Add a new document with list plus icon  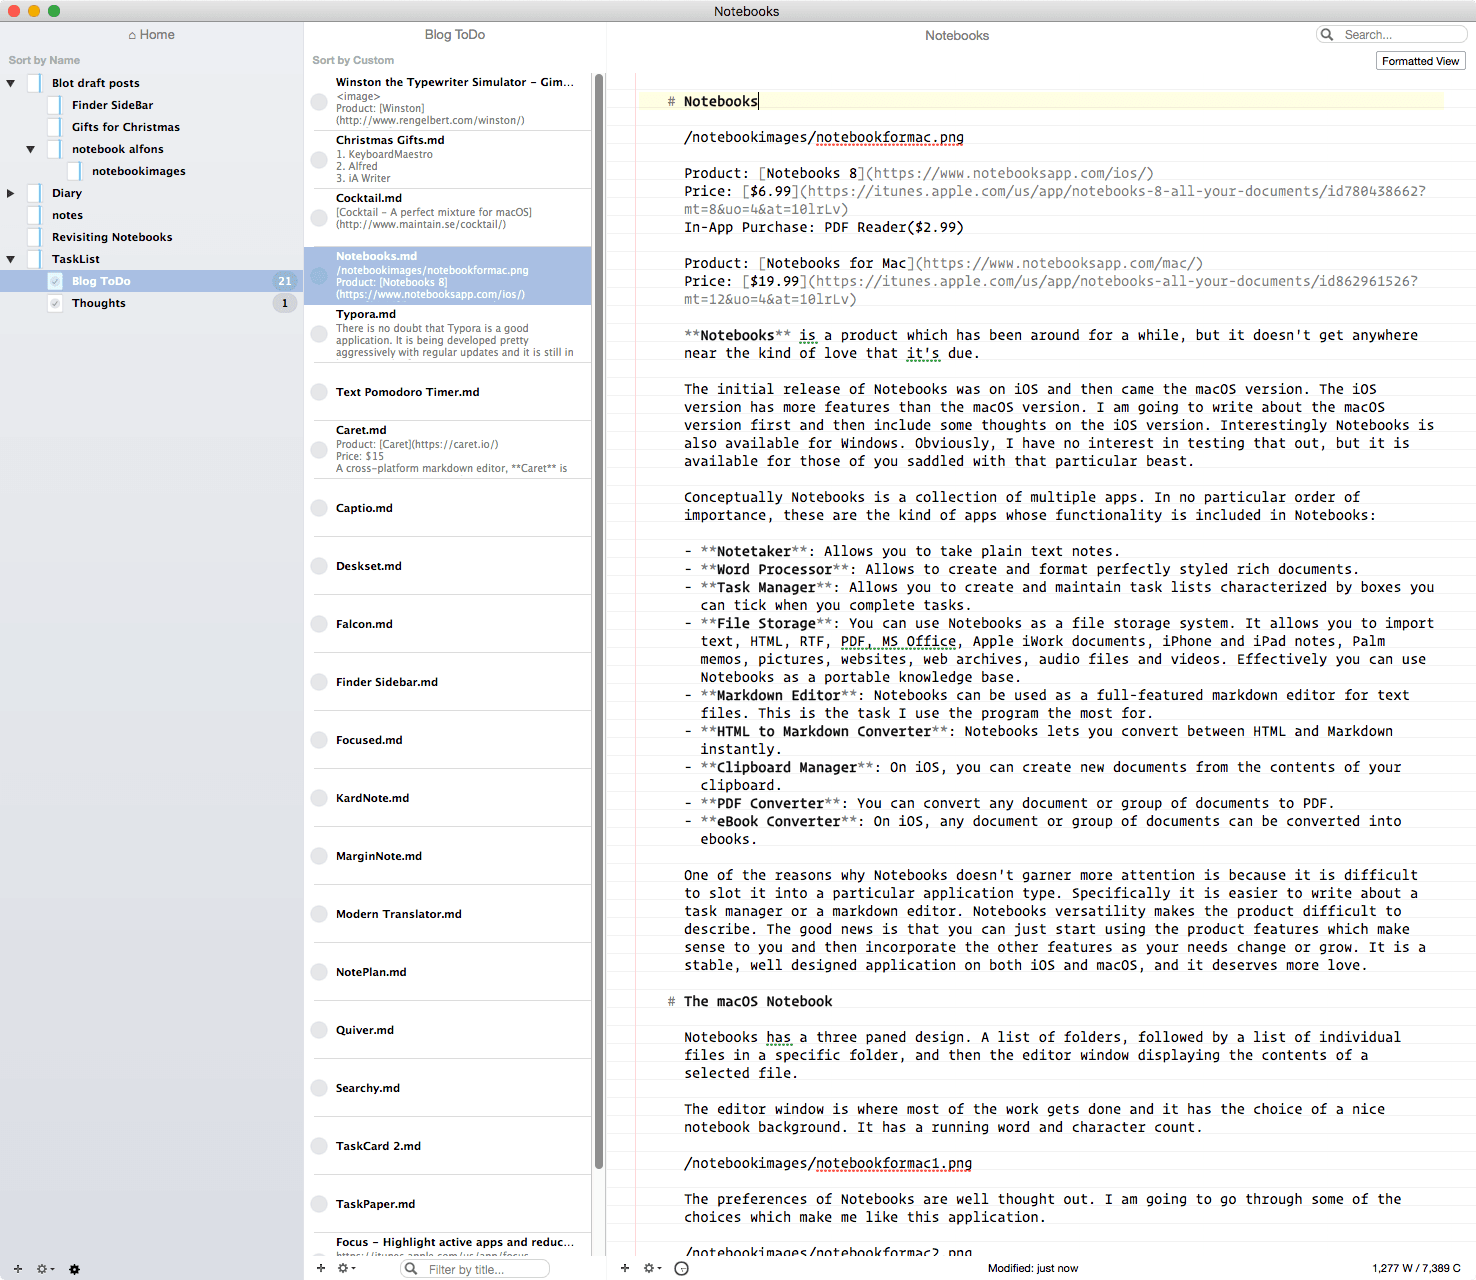[321, 1268]
